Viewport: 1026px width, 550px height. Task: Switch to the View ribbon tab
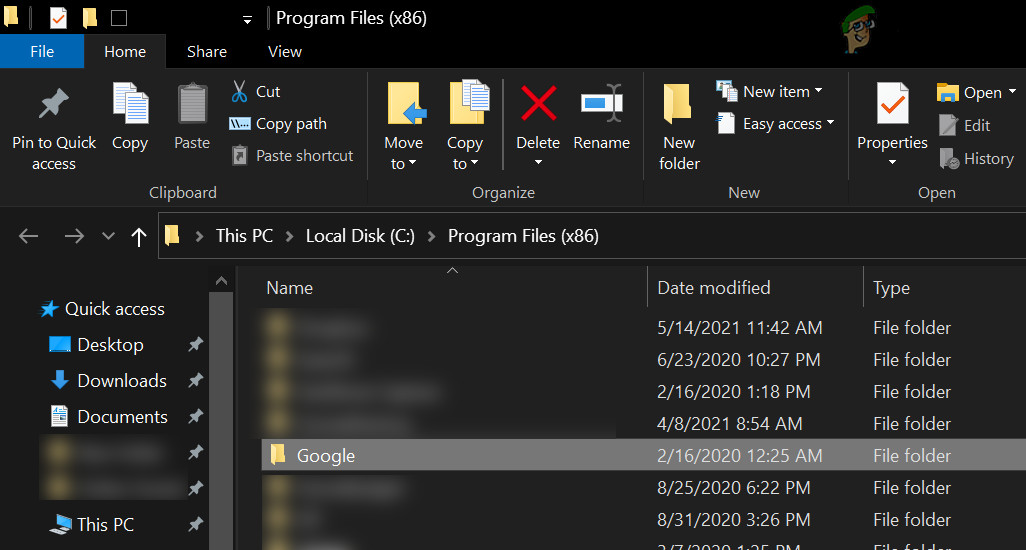point(285,52)
